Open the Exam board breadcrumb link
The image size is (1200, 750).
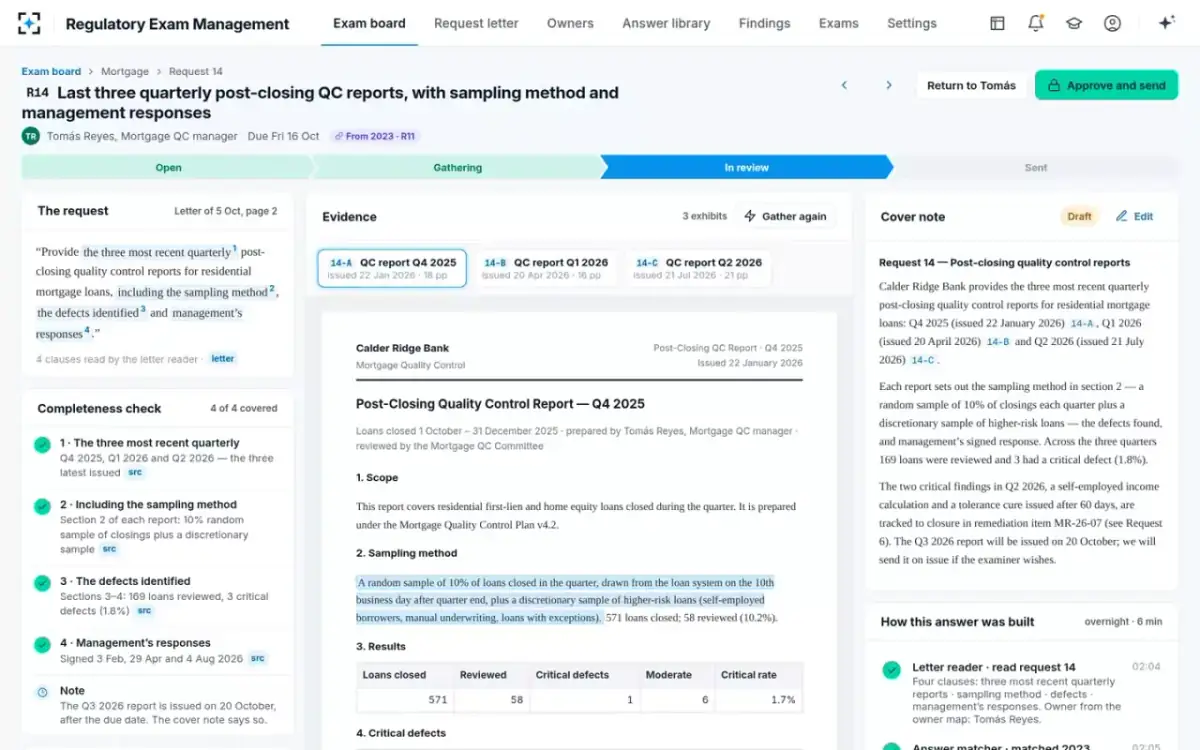pos(51,72)
